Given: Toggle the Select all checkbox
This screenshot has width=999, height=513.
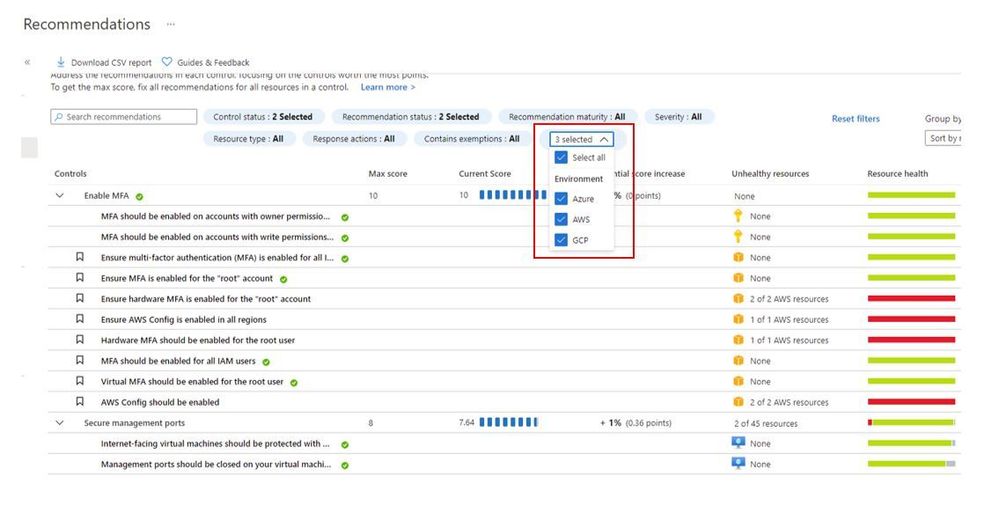Looking at the screenshot, I should click(561, 157).
